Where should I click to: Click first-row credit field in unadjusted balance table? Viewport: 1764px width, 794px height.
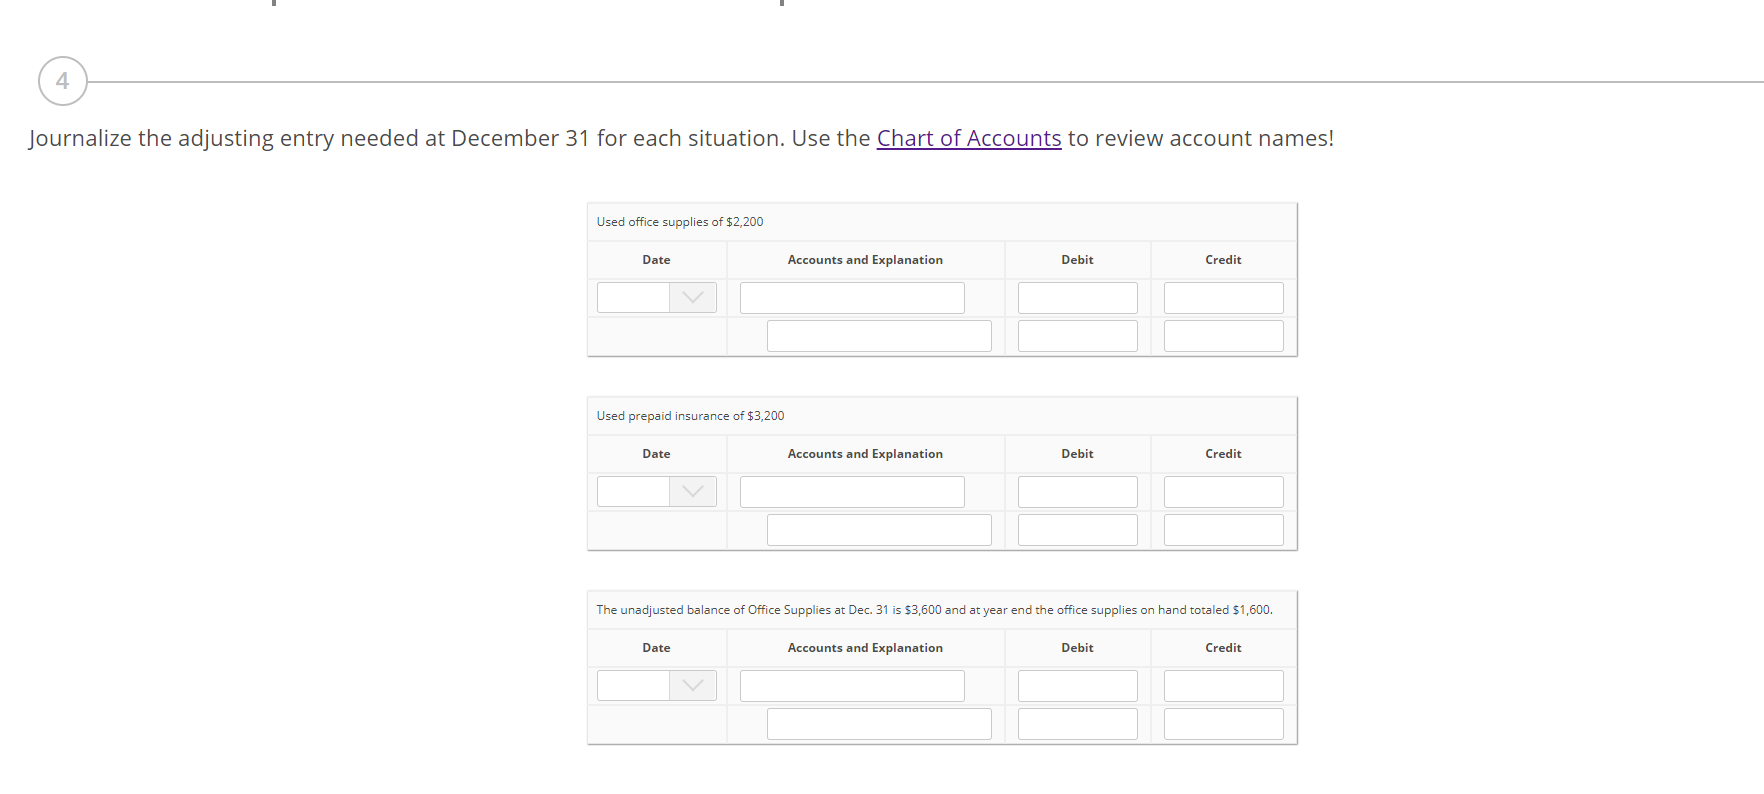[1224, 685]
